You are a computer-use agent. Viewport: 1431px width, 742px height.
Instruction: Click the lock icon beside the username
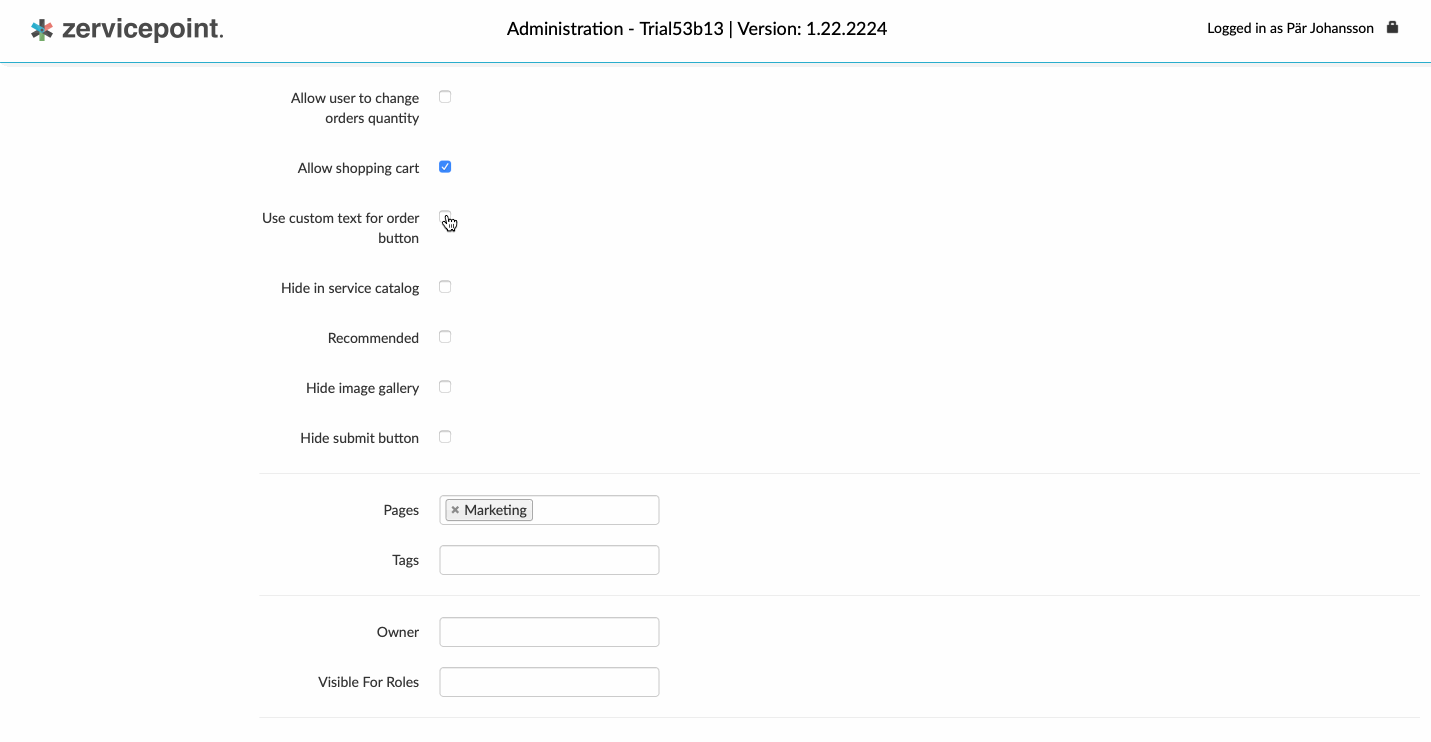point(1392,28)
